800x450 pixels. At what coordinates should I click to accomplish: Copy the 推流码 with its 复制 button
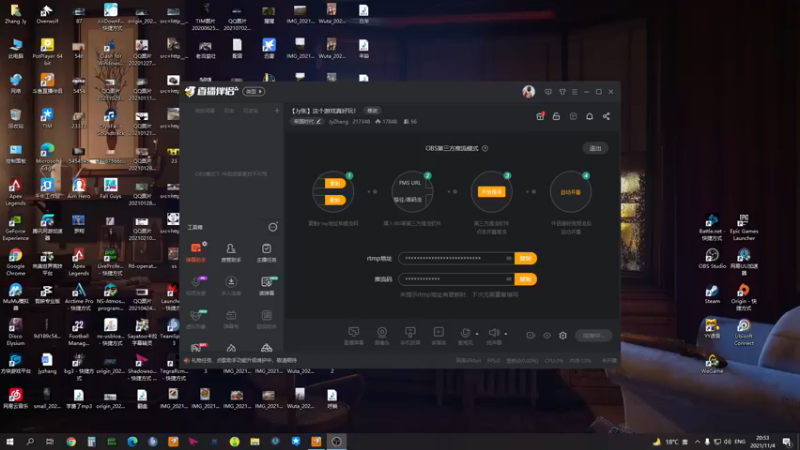click(526, 279)
